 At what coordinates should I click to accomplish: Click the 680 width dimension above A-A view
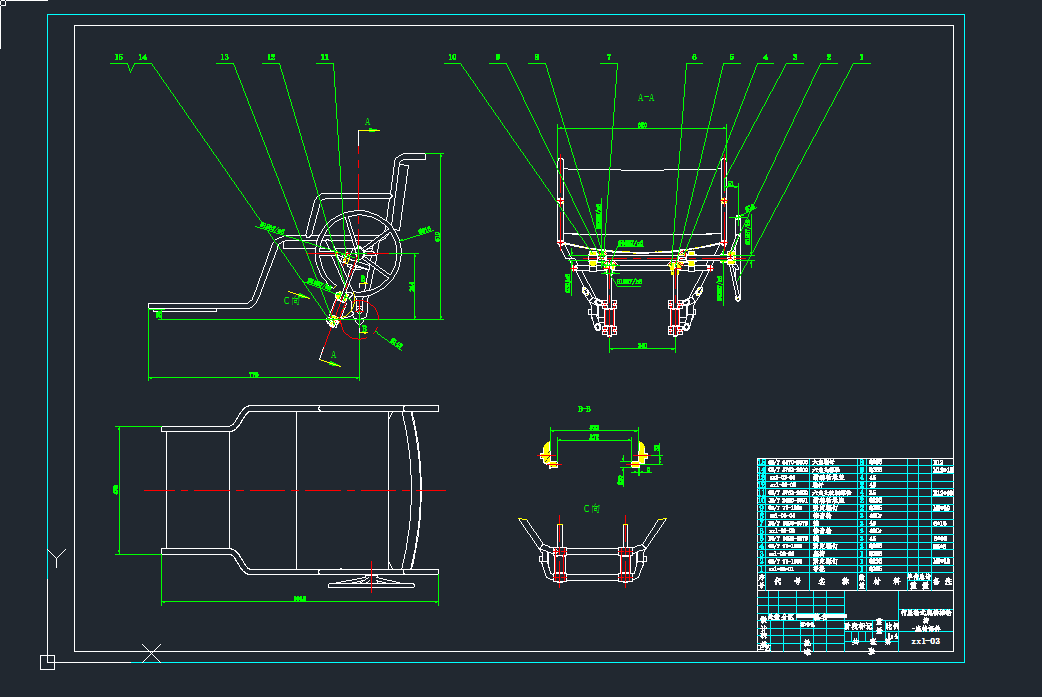point(642,125)
